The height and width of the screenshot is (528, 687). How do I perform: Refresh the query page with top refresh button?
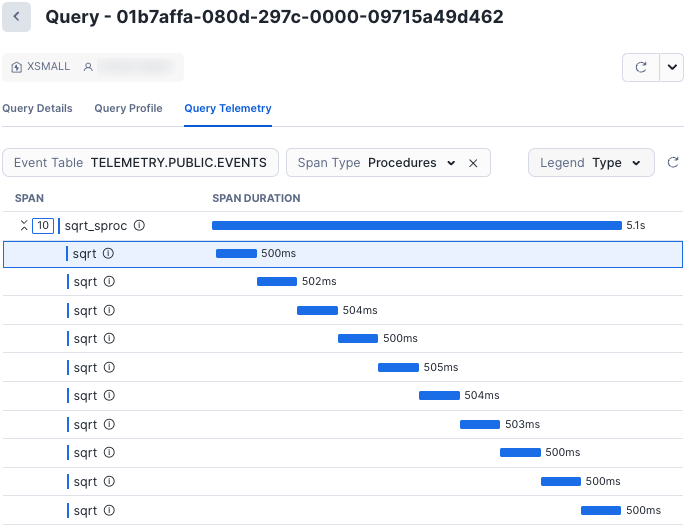[641, 67]
